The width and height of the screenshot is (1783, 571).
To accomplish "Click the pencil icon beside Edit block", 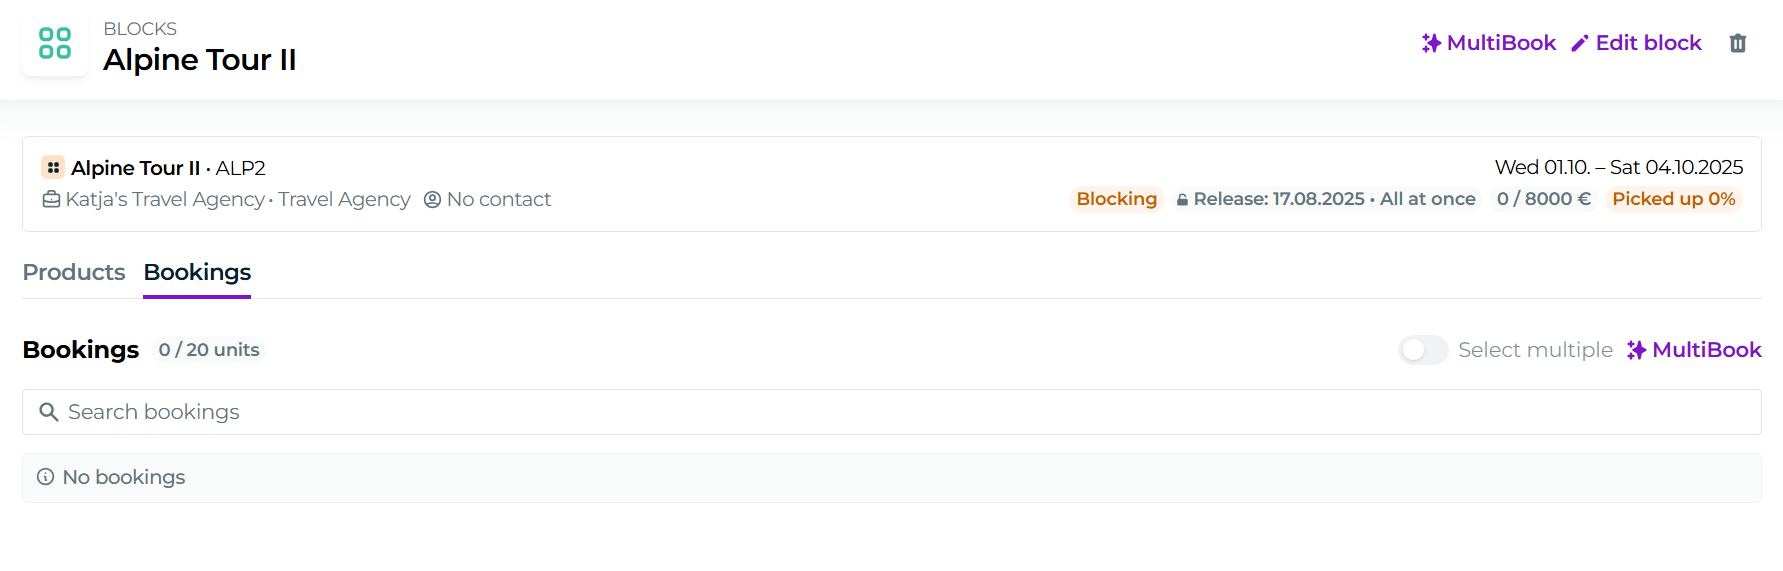I will click(x=1580, y=43).
